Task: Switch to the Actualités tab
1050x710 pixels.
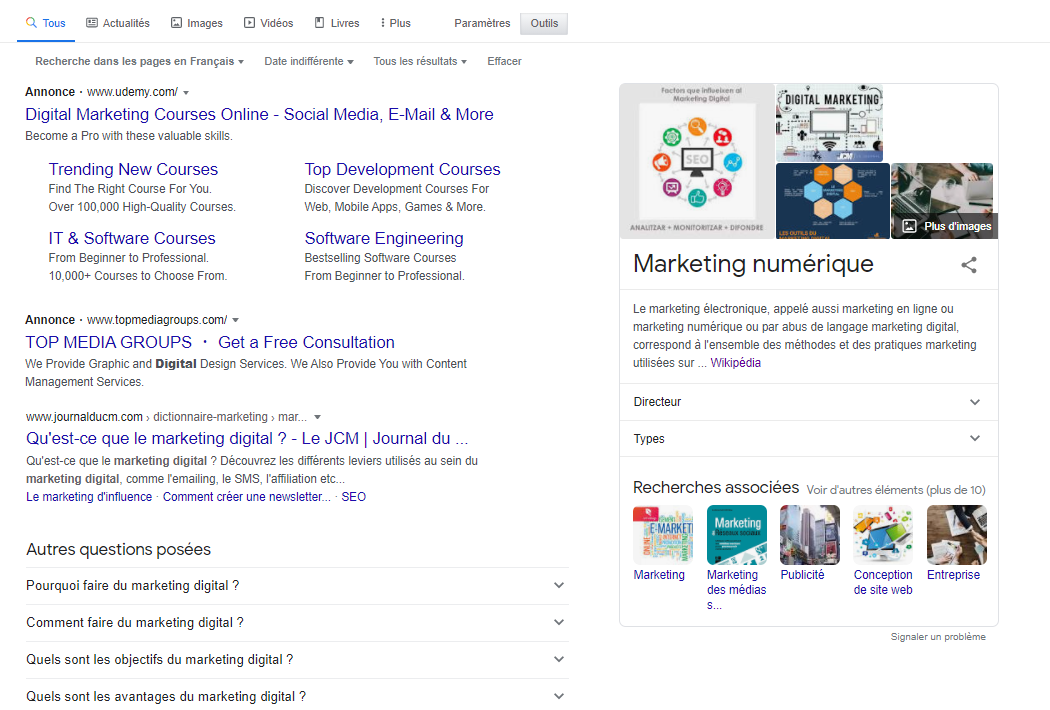Action: tap(118, 23)
